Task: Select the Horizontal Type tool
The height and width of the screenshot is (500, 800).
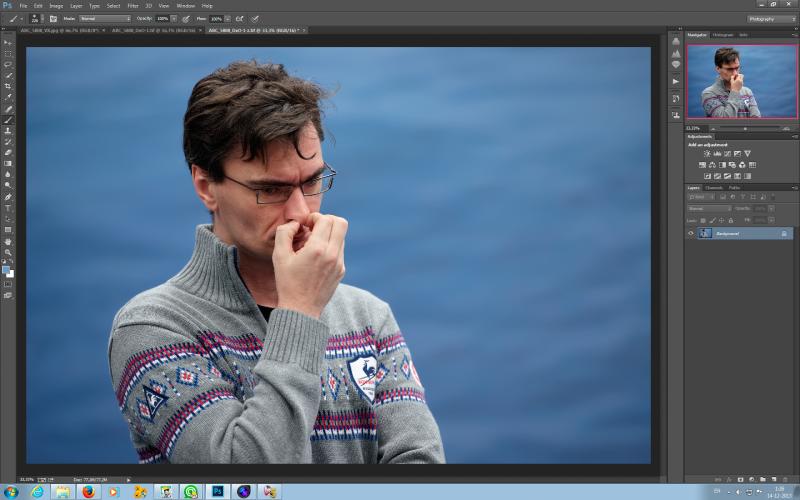Action: tap(8, 208)
